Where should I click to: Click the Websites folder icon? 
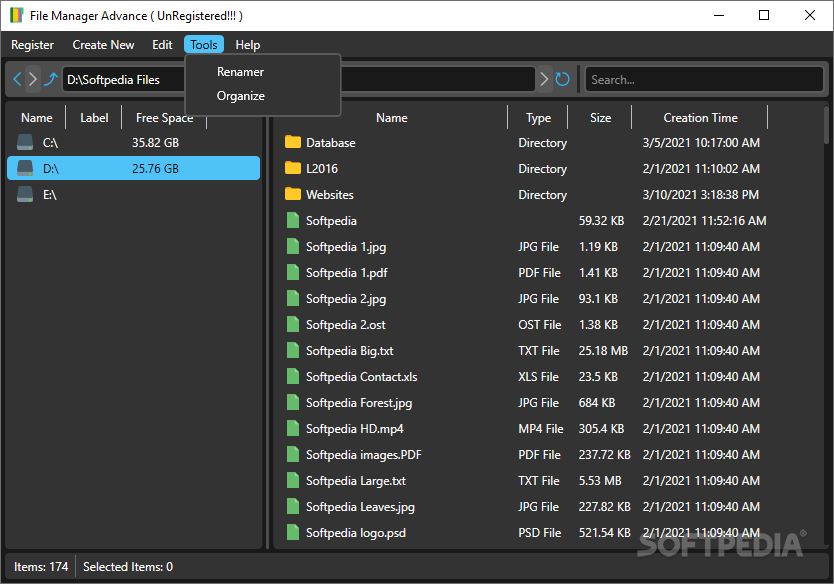(x=293, y=194)
